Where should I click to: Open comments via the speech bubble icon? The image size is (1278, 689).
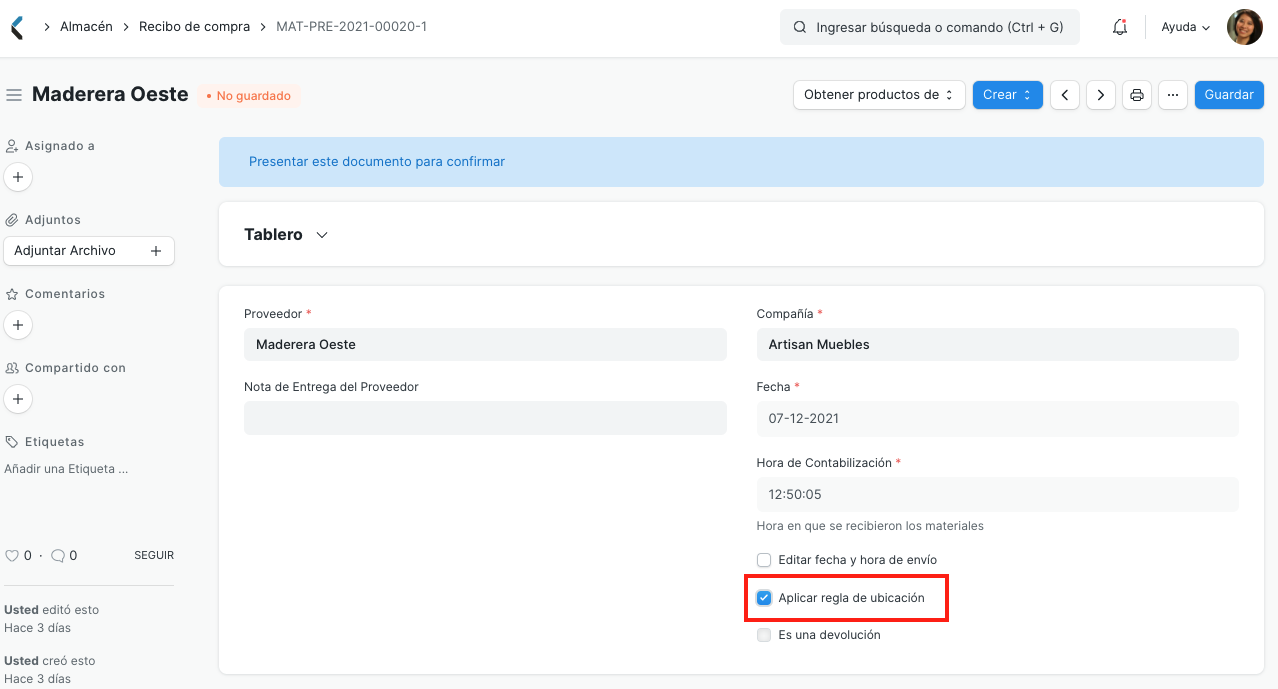55,555
